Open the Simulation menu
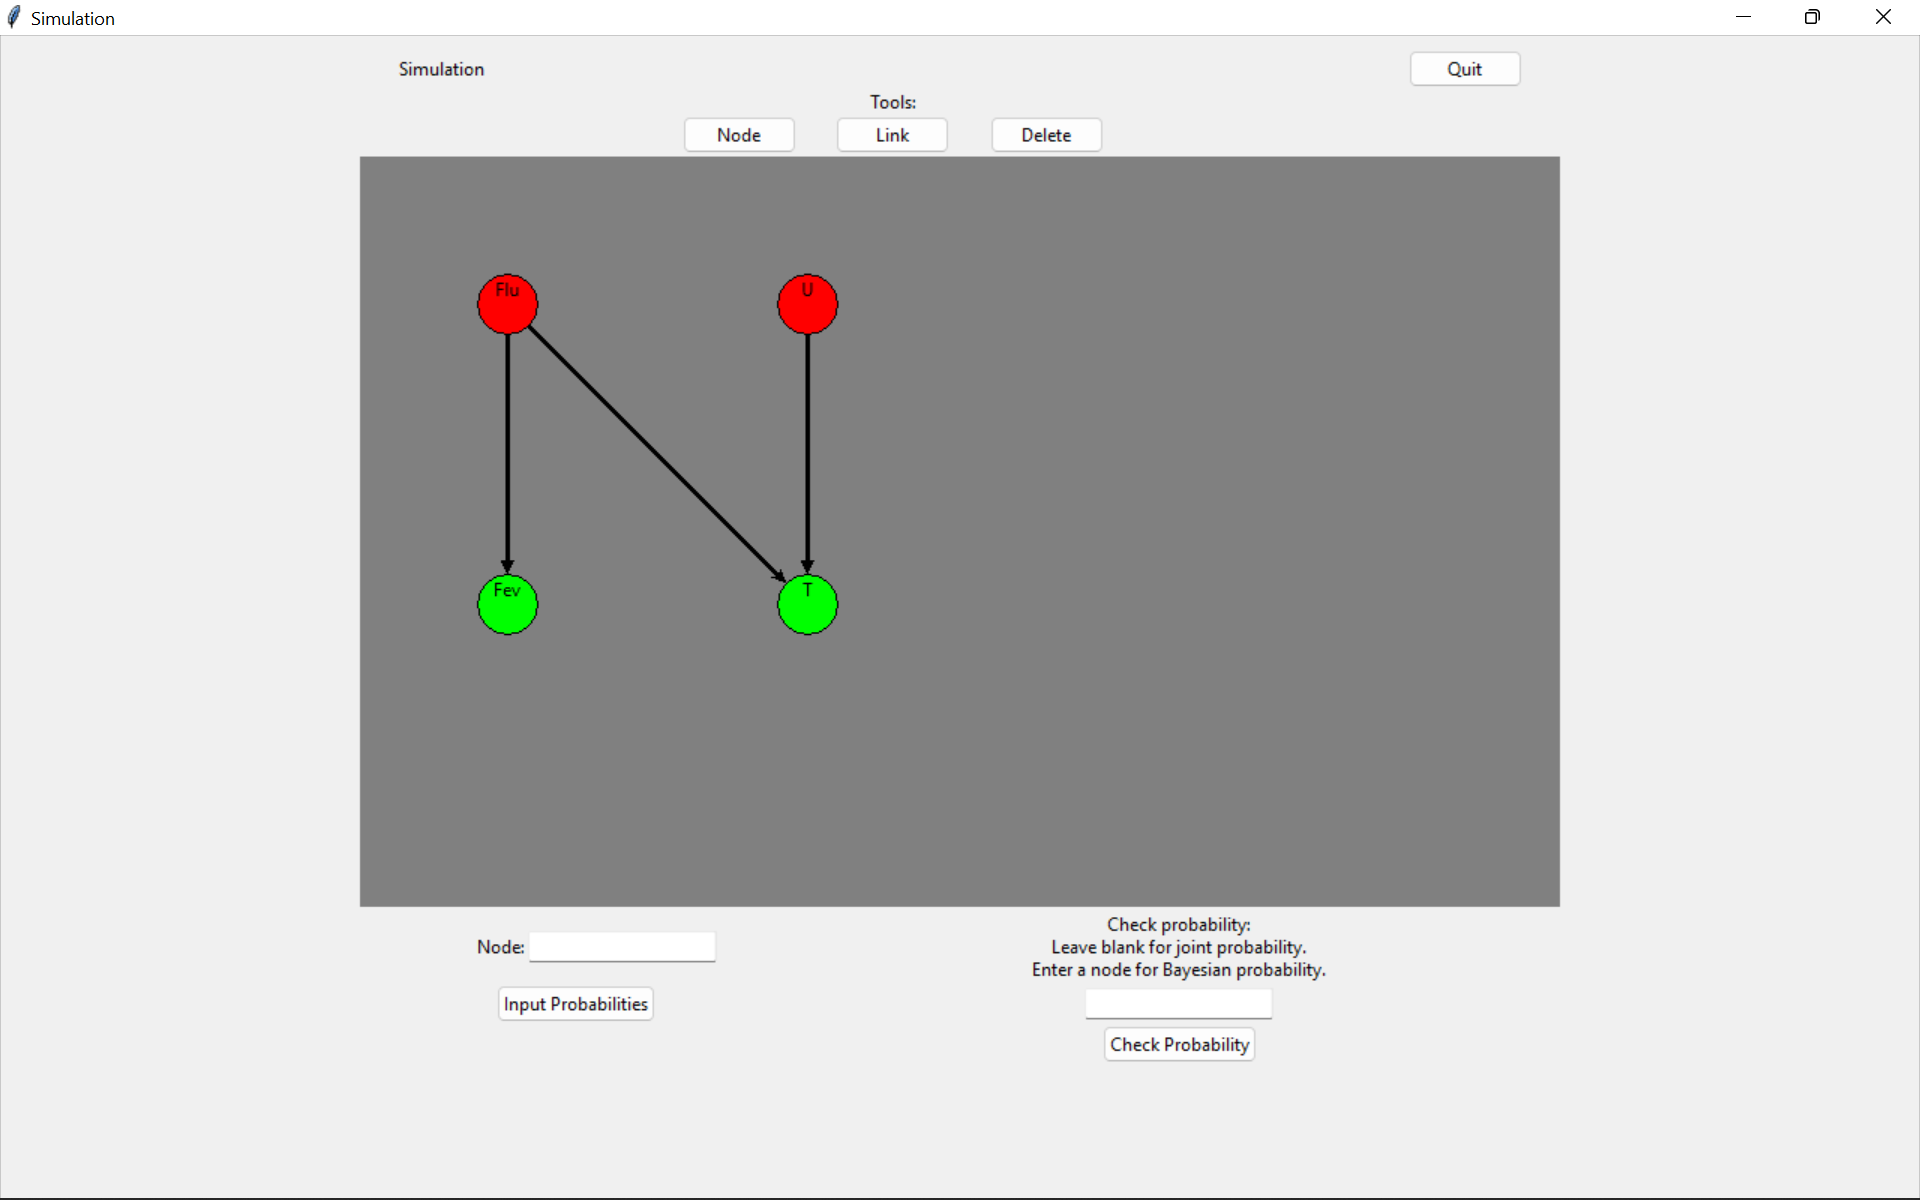The height and width of the screenshot is (1200, 1920). click(441, 68)
